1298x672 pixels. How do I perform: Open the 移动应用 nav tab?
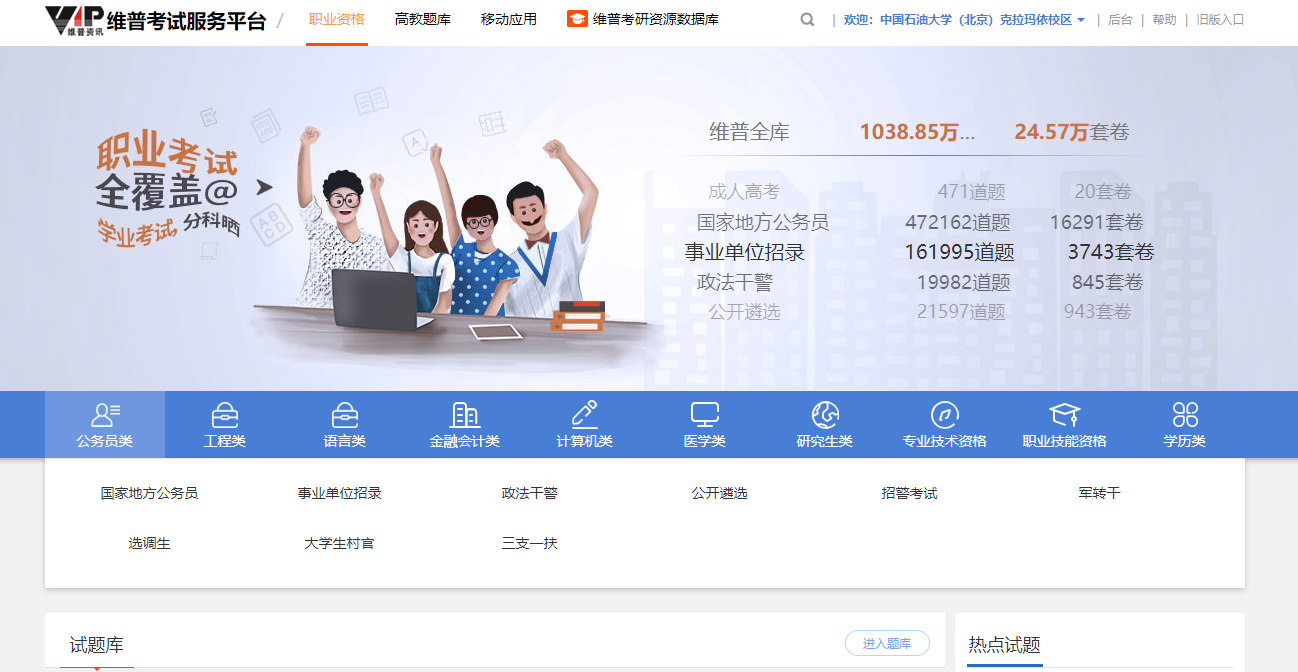tap(509, 20)
